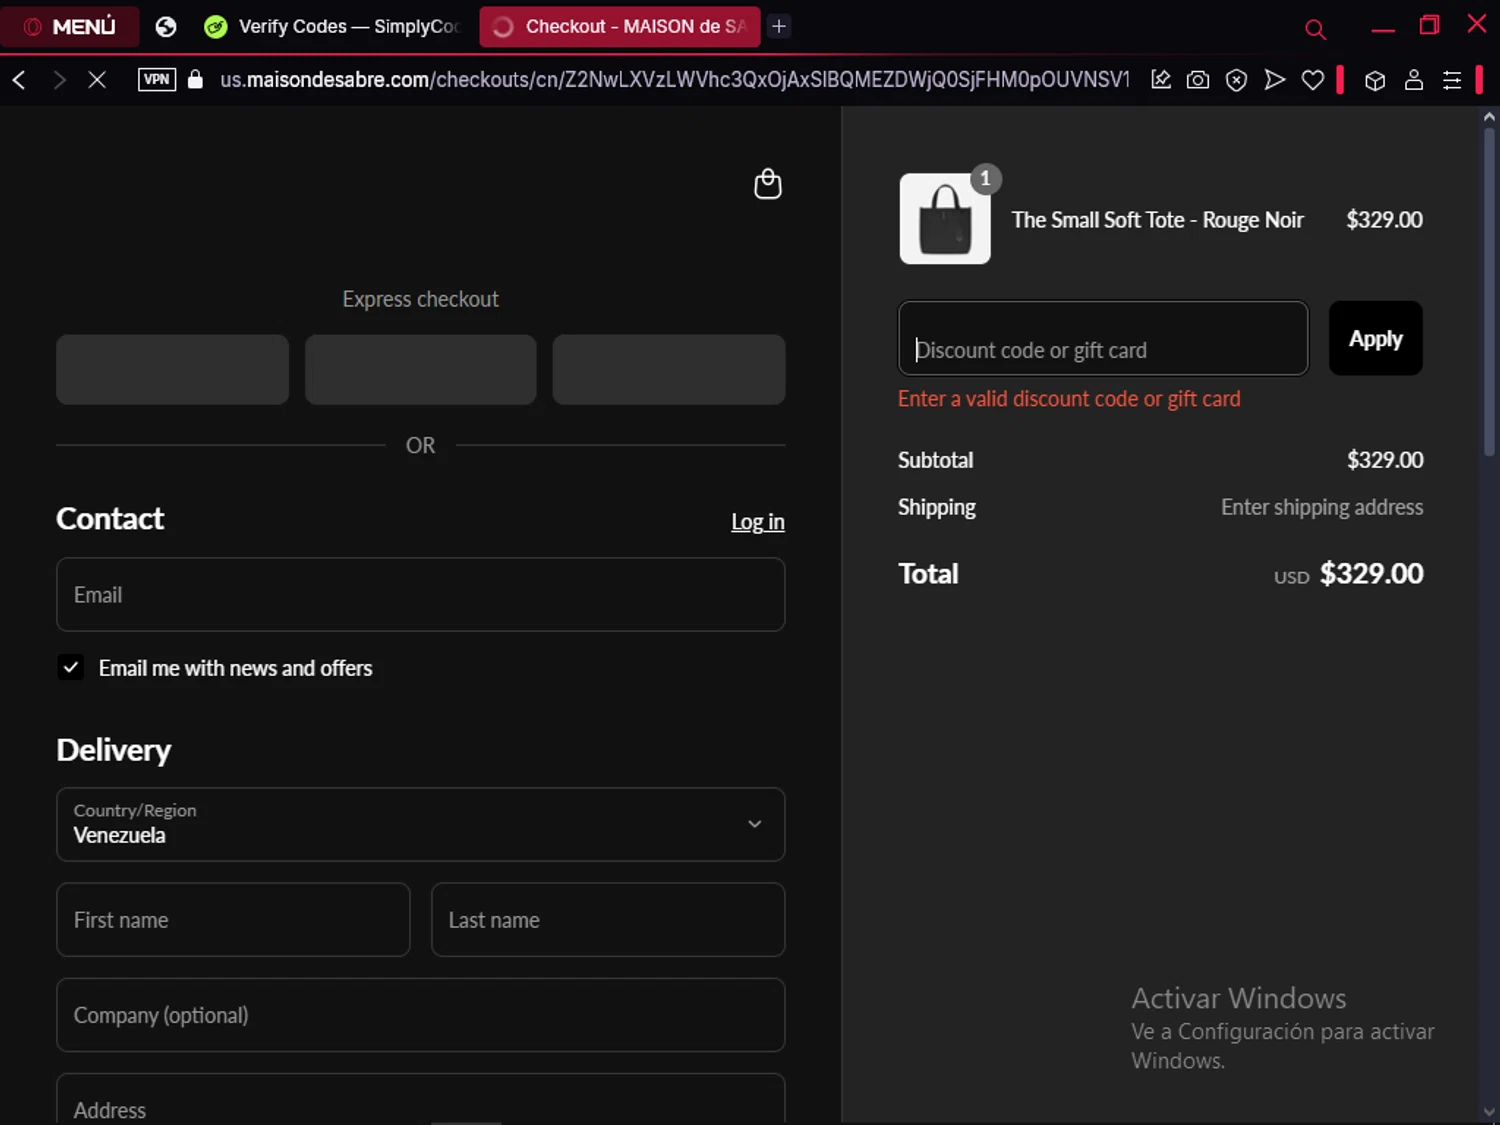
Task: Click the scrollbar up arrow
Action: [1490, 116]
